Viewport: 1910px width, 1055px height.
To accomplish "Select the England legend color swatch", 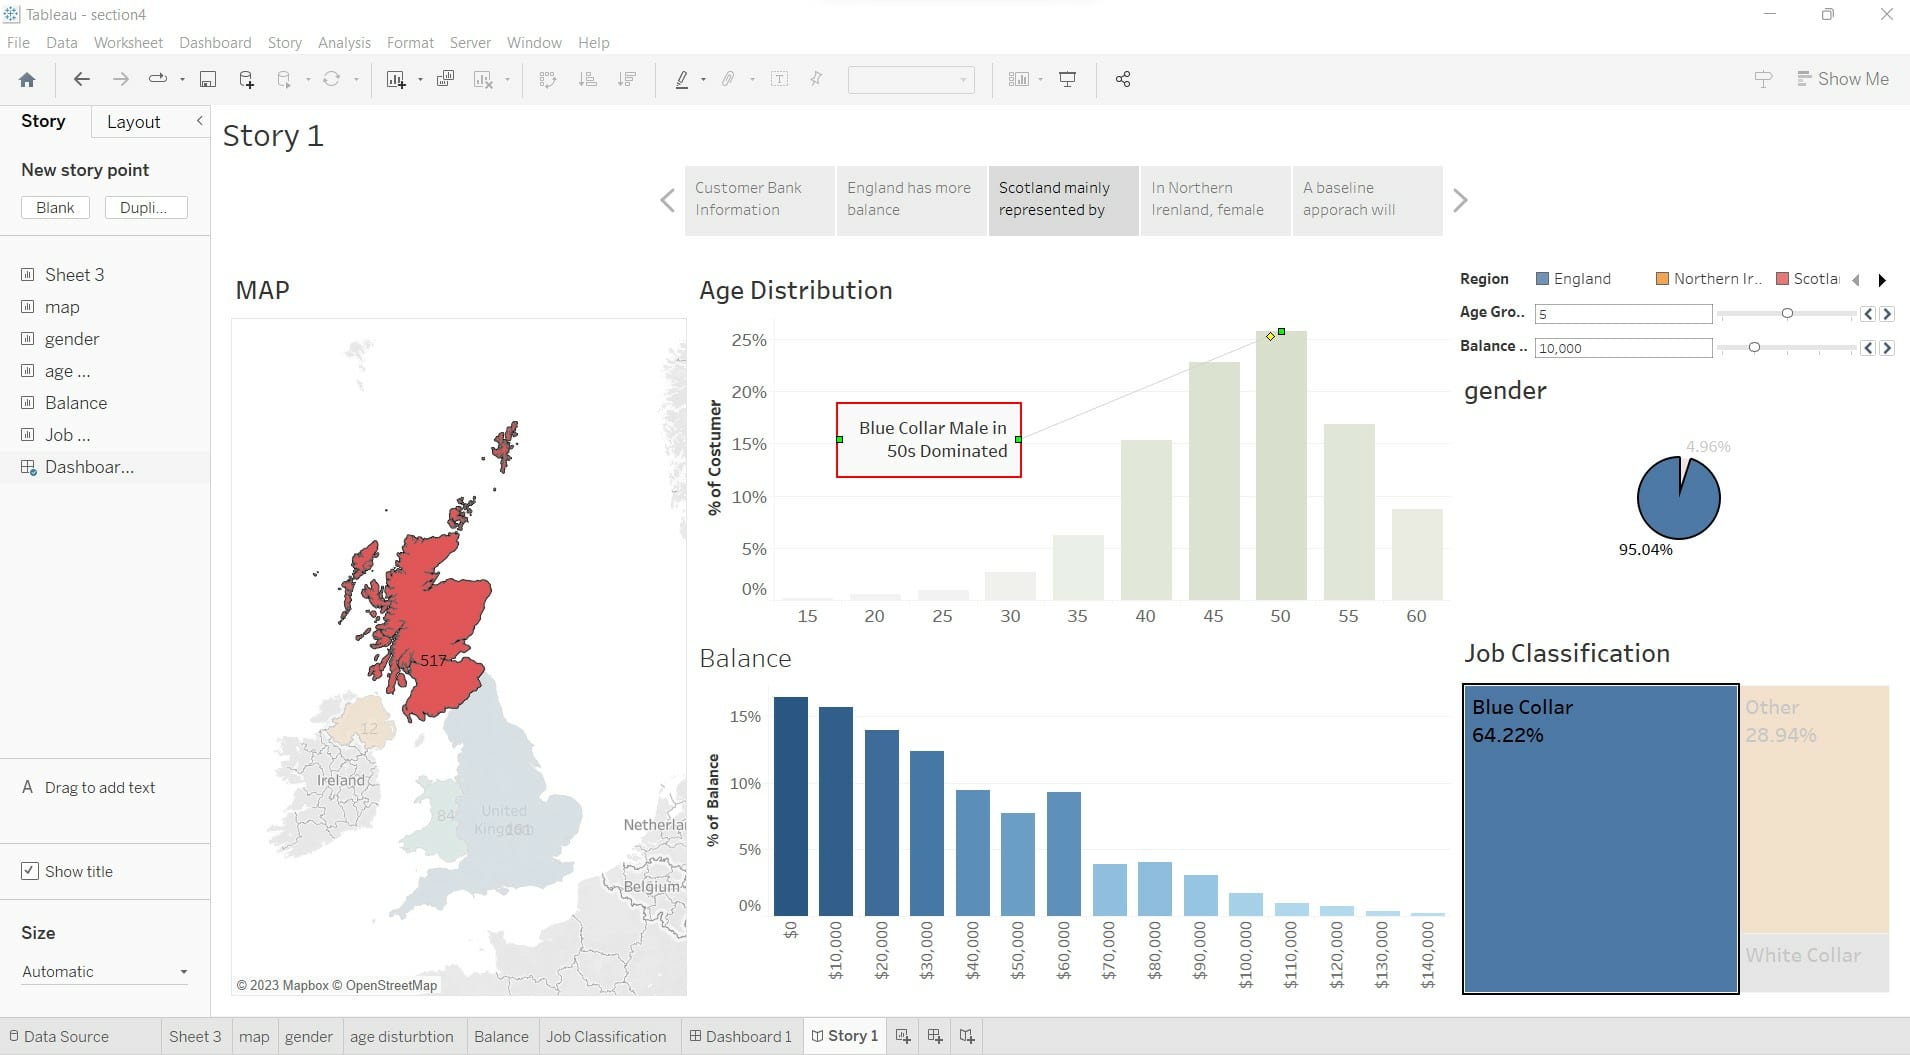I will pos(1542,279).
